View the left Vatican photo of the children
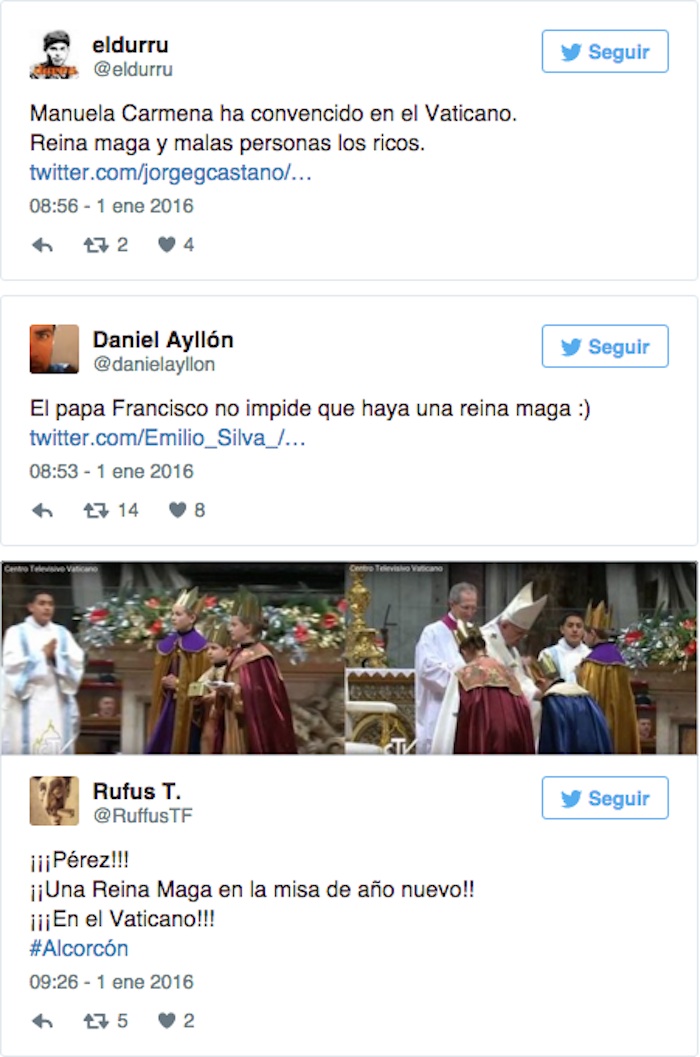 173,658
